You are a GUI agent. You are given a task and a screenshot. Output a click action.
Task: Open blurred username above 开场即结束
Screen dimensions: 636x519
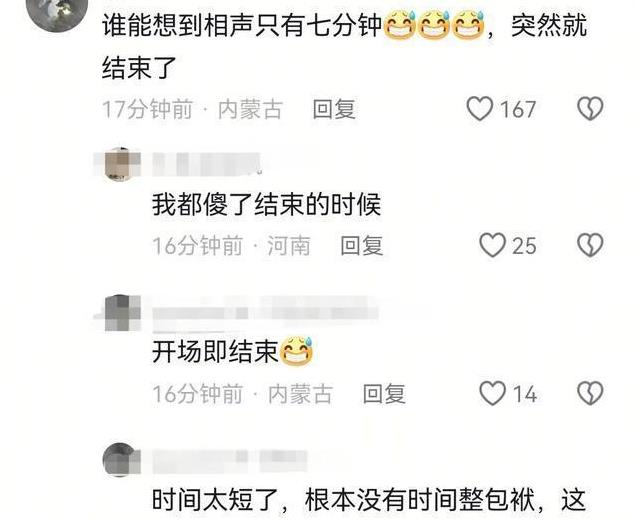pos(266,313)
